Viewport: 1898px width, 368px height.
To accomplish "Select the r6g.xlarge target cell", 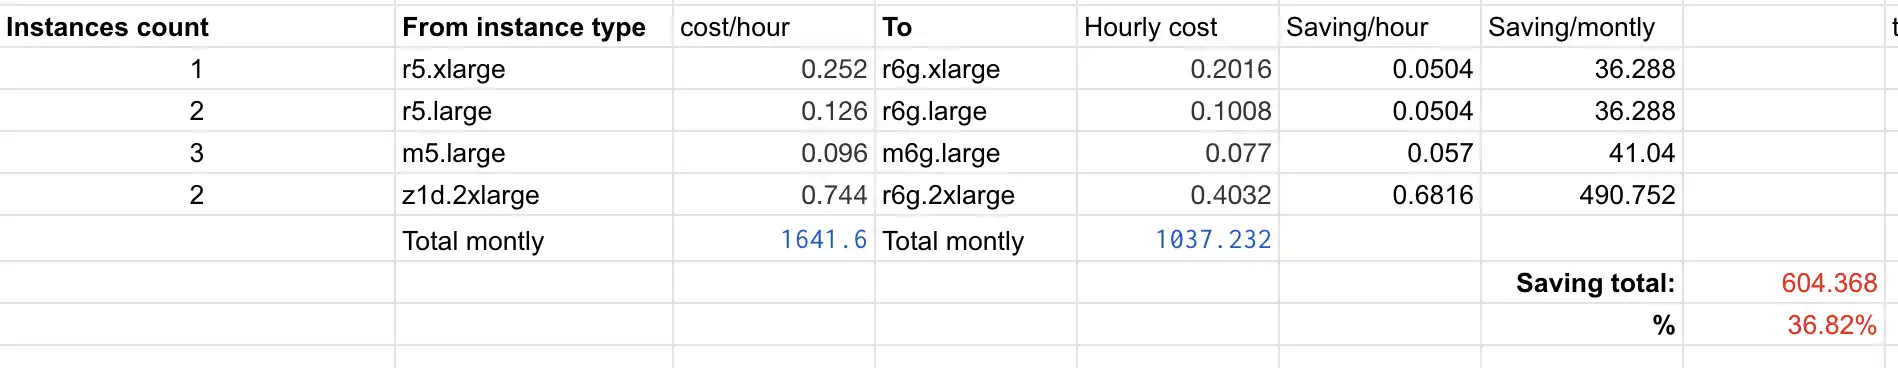I will coord(976,69).
